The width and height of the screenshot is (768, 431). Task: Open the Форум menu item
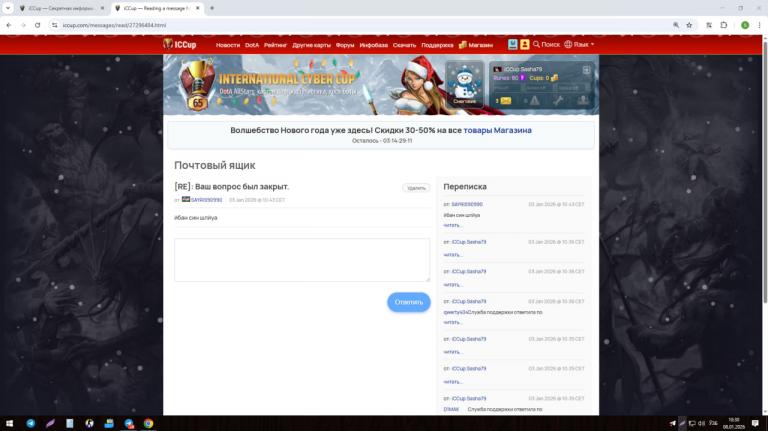[345, 45]
